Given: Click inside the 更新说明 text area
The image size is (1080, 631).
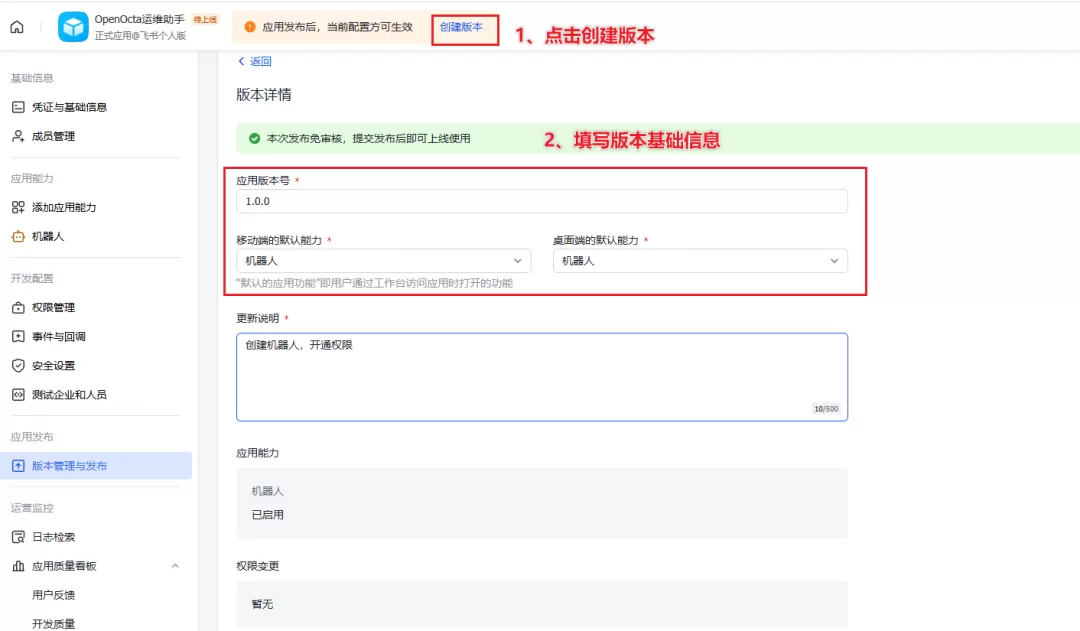Looking at the screenshot, I should point(541,377).
